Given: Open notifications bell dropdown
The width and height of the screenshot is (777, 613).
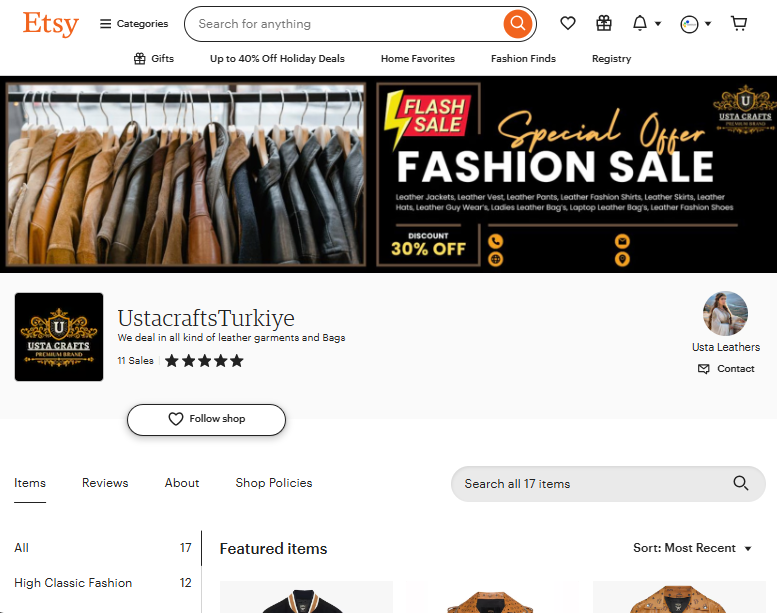Looking at the screenshot, I should 646,23.
